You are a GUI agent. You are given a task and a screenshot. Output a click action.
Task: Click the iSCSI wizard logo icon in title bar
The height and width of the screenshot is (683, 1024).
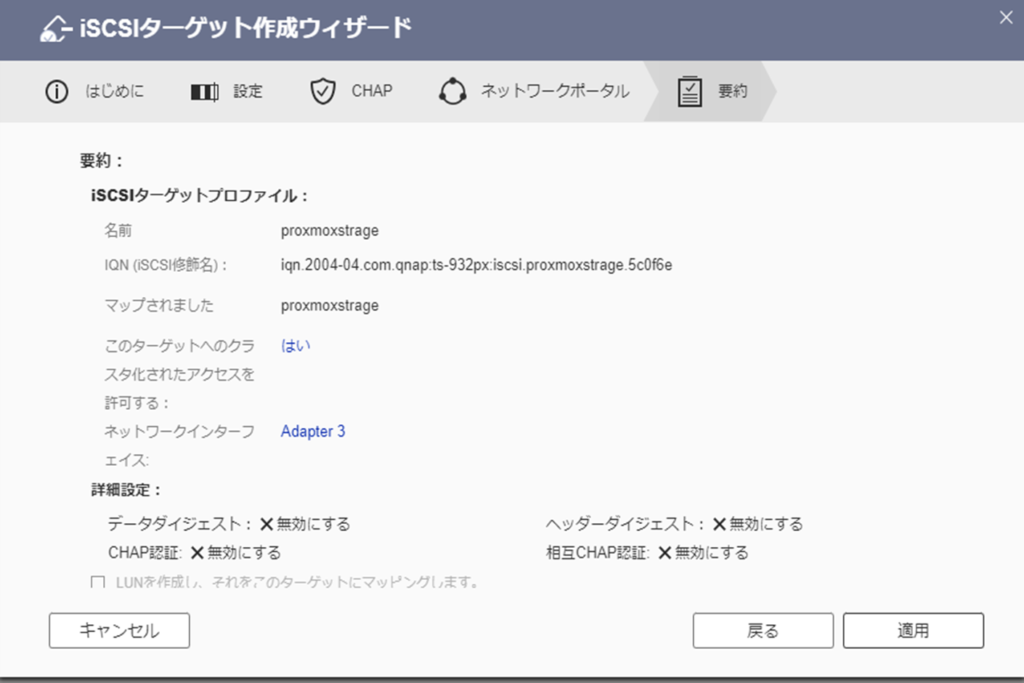(x=55, y=29)
